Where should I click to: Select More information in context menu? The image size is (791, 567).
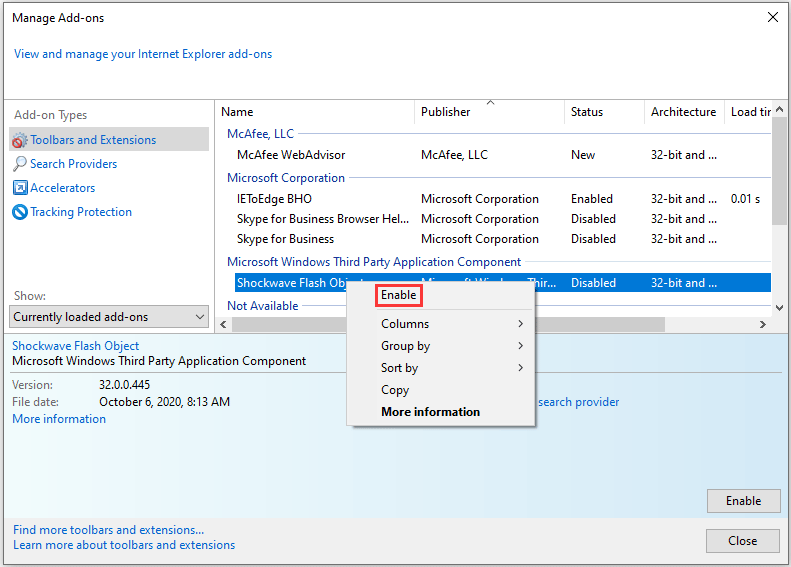point(430,412)
